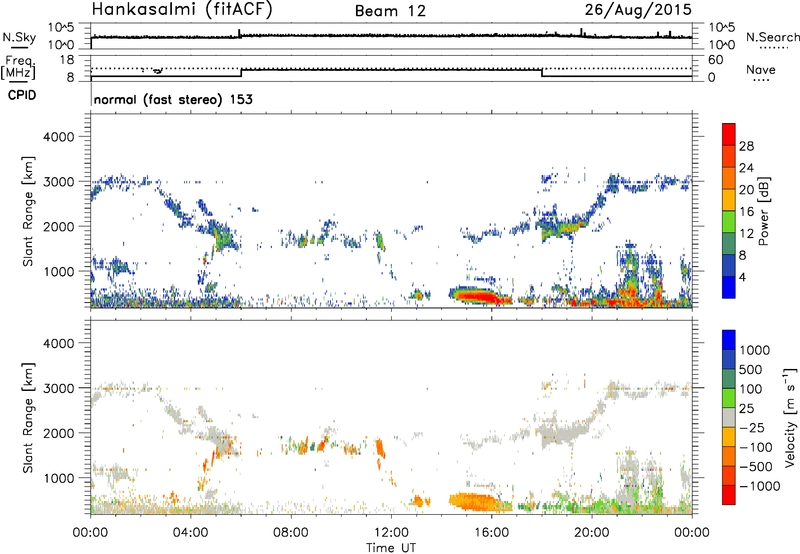Image resolution: width=800 pixels, height=554 pixels.
Task: Click the "500" velocity color bar label
Action: coord(751,369)
